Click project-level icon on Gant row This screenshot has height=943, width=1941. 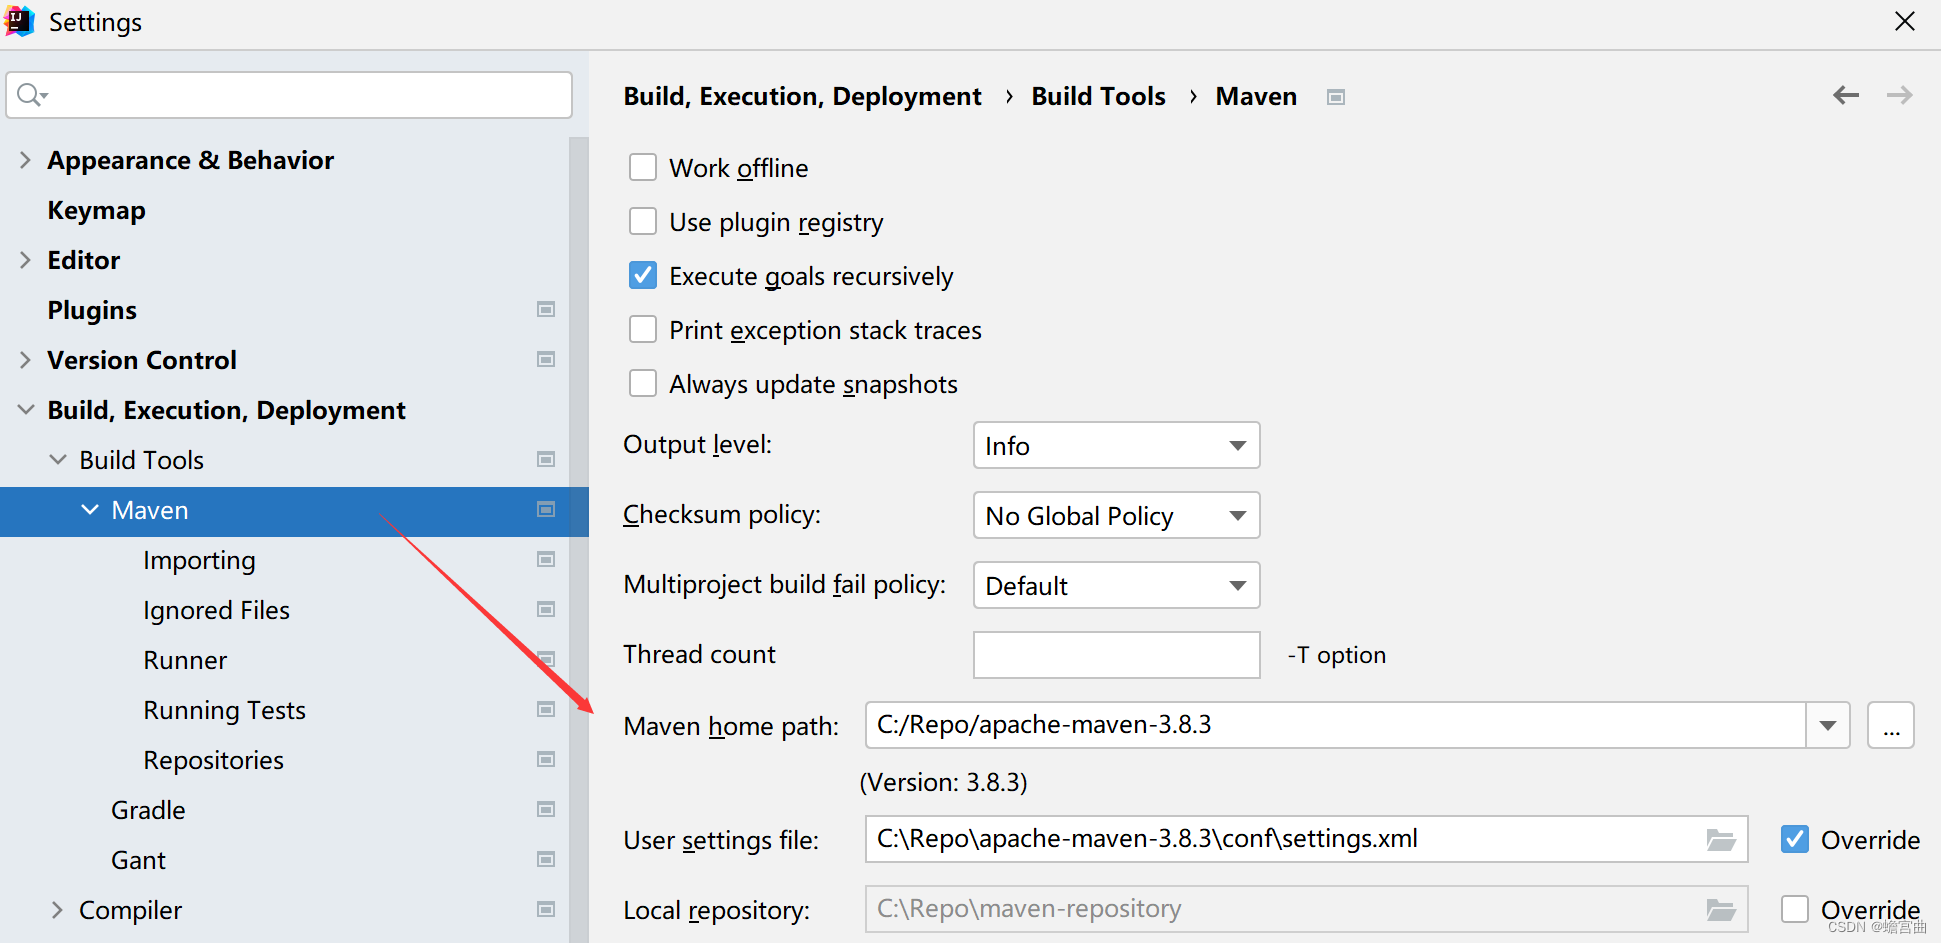click(x=546, y=859)
